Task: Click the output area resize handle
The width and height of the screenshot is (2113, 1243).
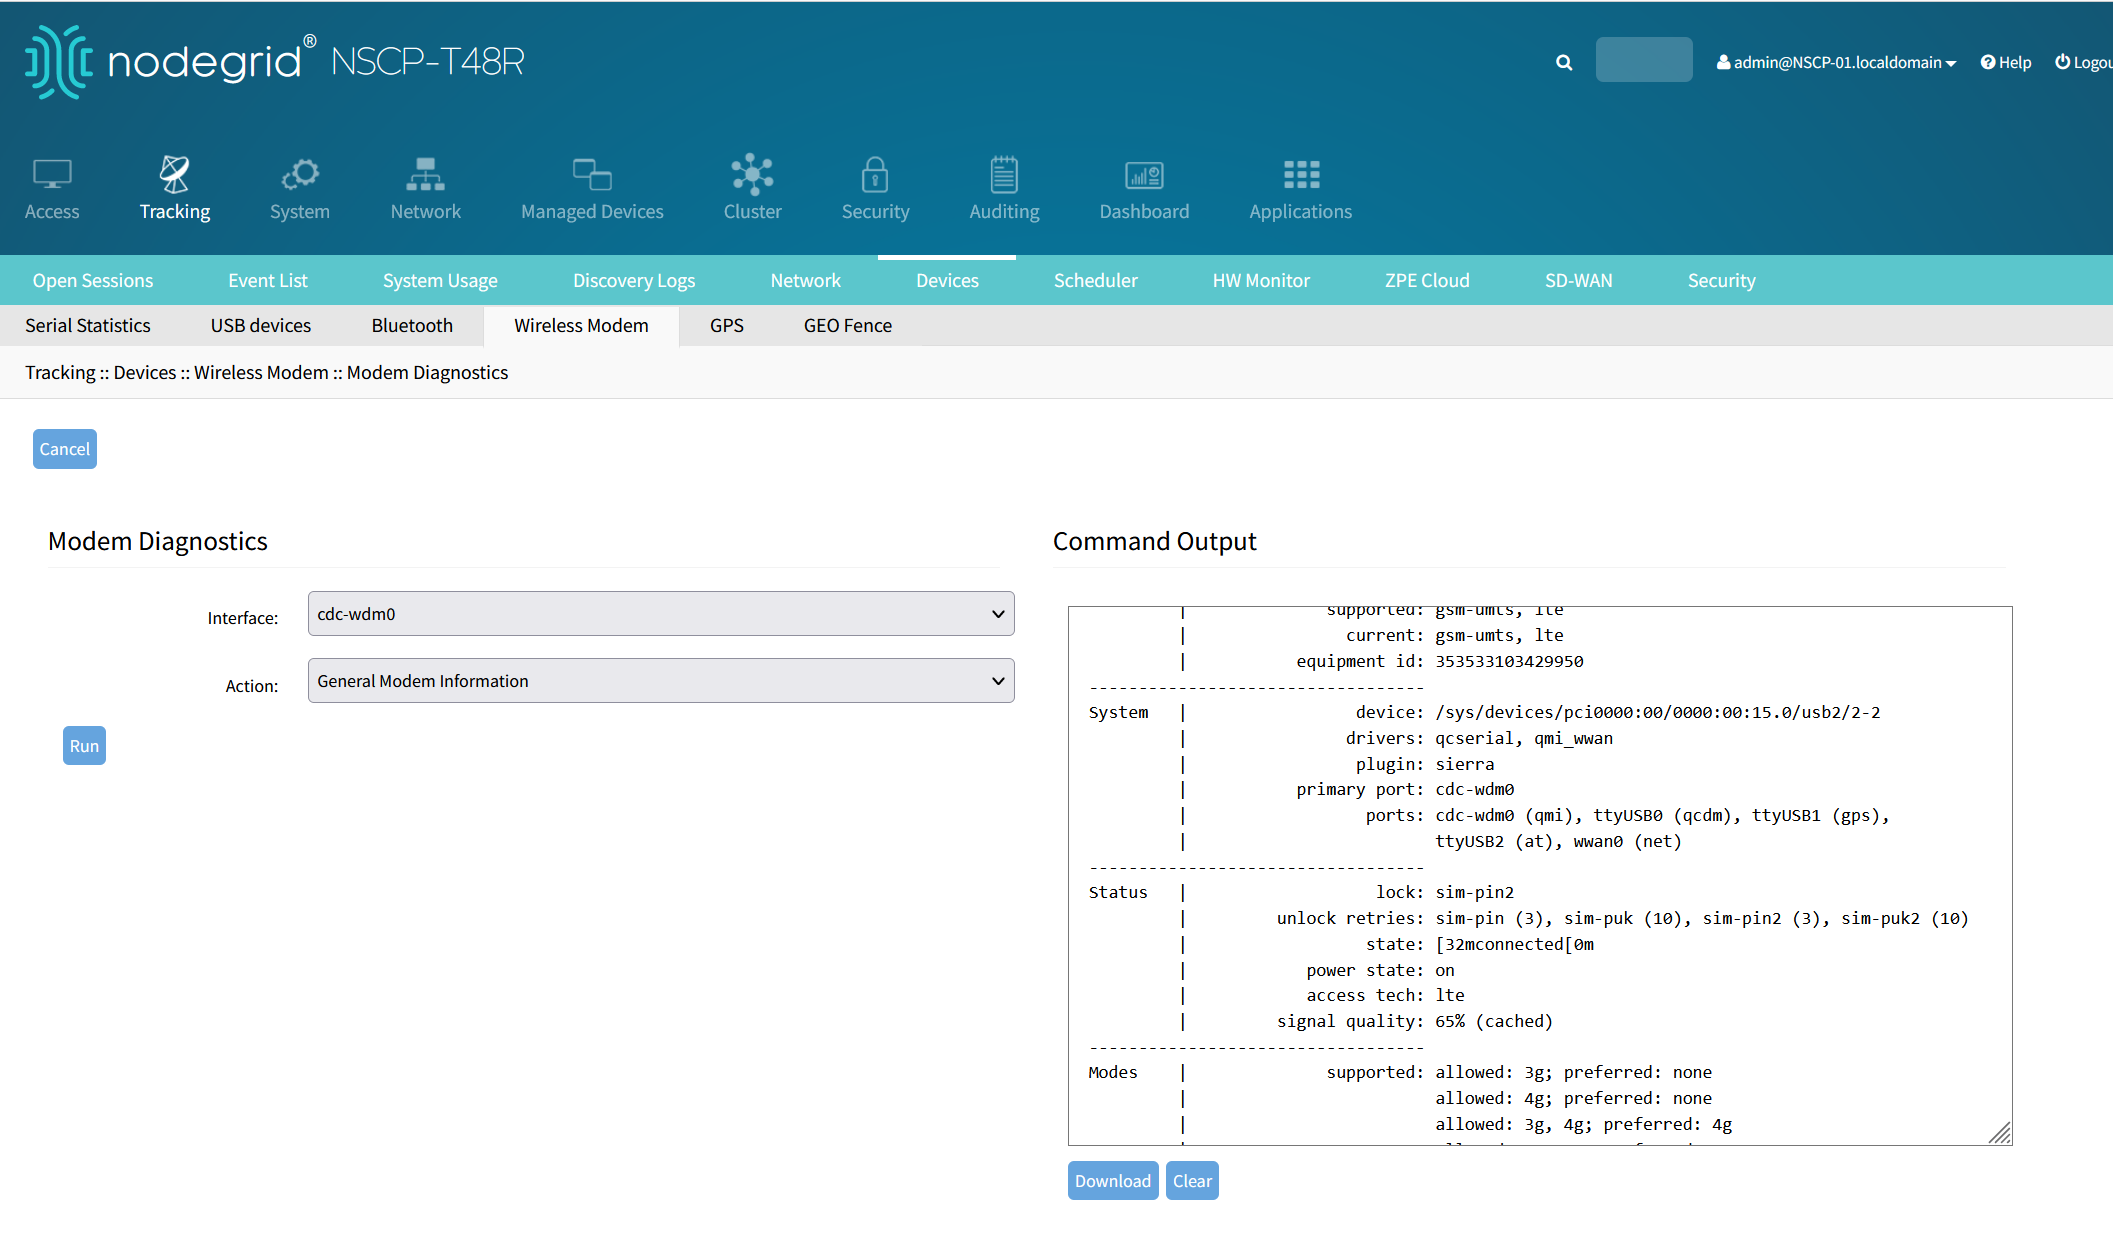Action: tap(2000, 1133)
